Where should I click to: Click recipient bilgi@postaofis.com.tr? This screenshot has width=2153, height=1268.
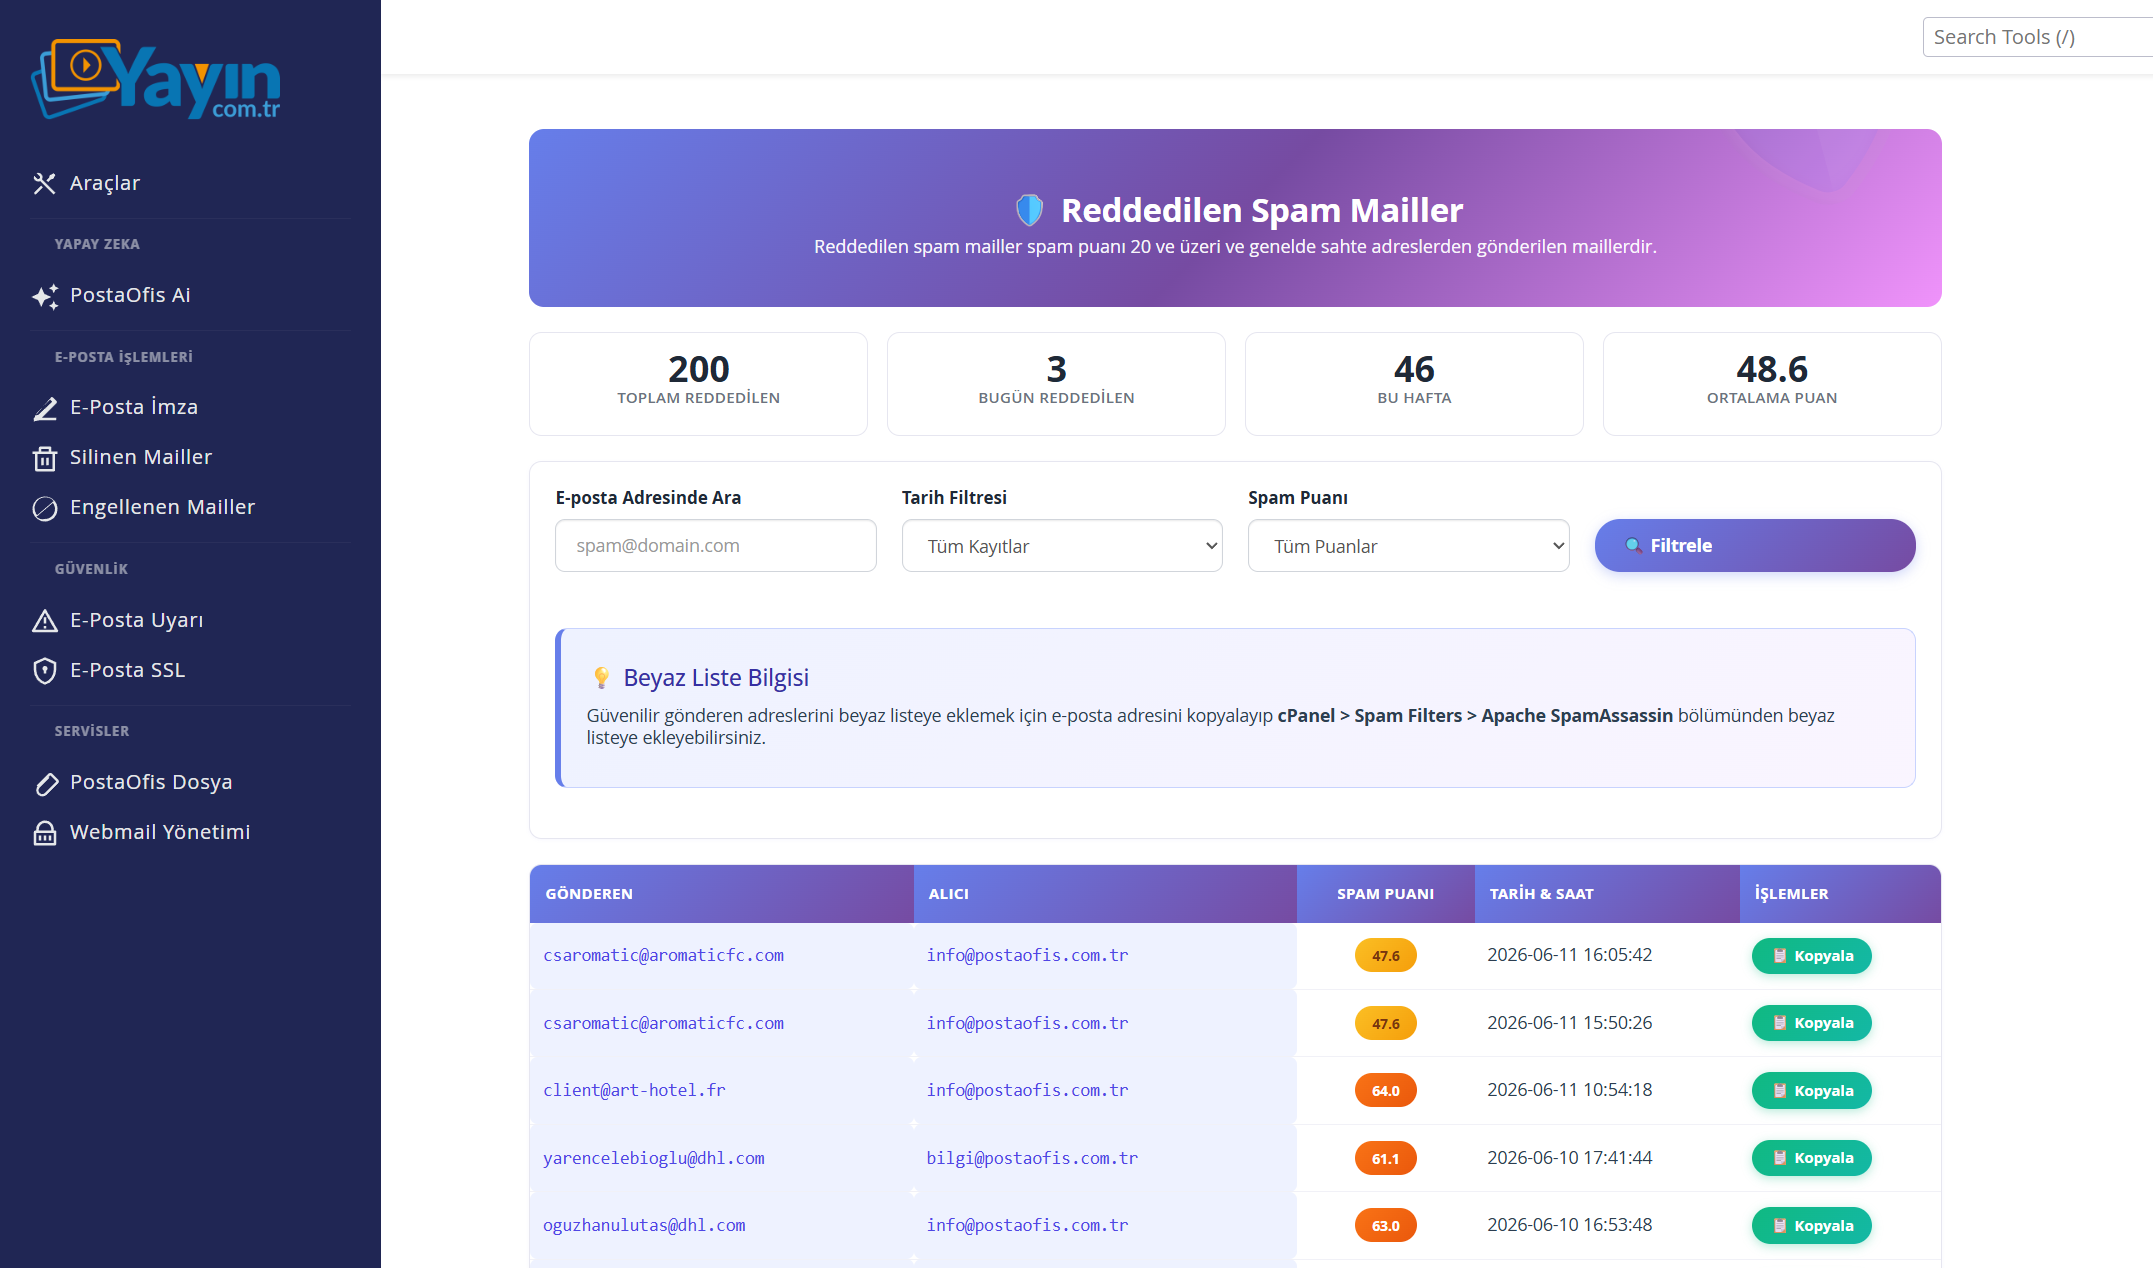click(1032, 1159)
